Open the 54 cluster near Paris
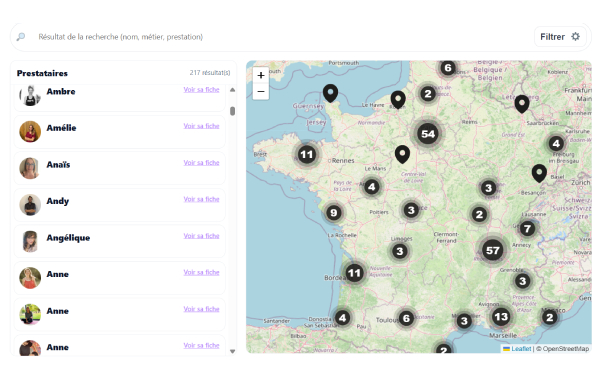 (x=428, y=134)
